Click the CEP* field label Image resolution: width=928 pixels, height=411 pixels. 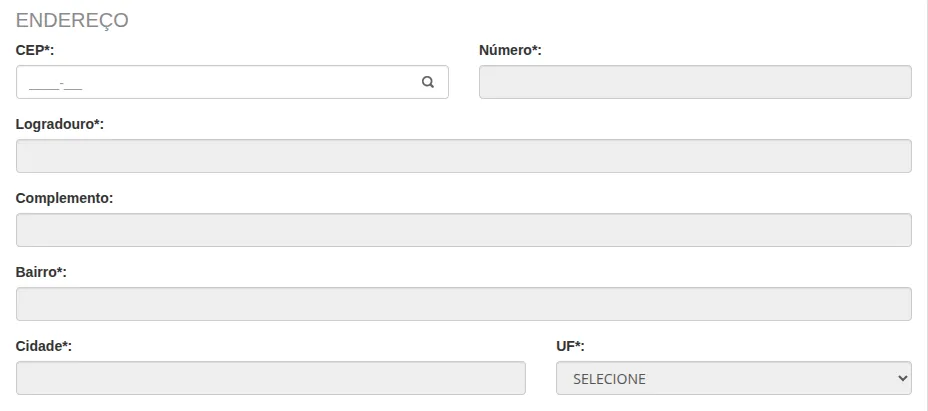pos(35,50)
